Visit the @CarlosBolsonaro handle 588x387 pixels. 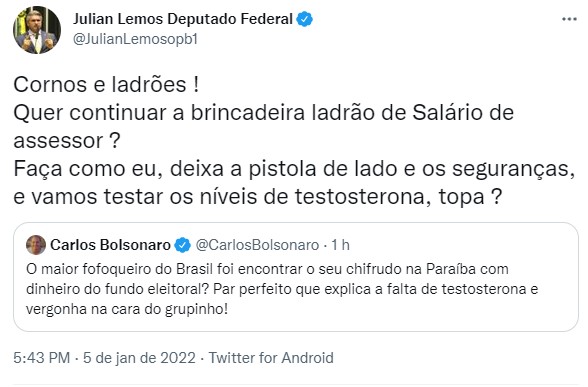257,245
